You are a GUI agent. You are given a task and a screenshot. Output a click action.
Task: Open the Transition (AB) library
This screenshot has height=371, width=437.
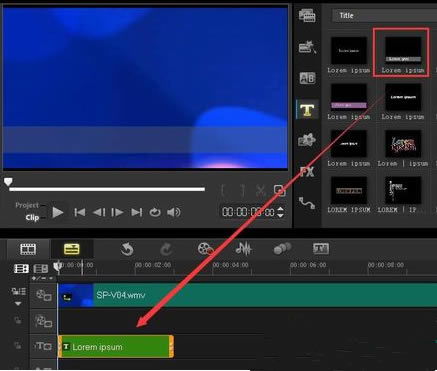[307, 78]
